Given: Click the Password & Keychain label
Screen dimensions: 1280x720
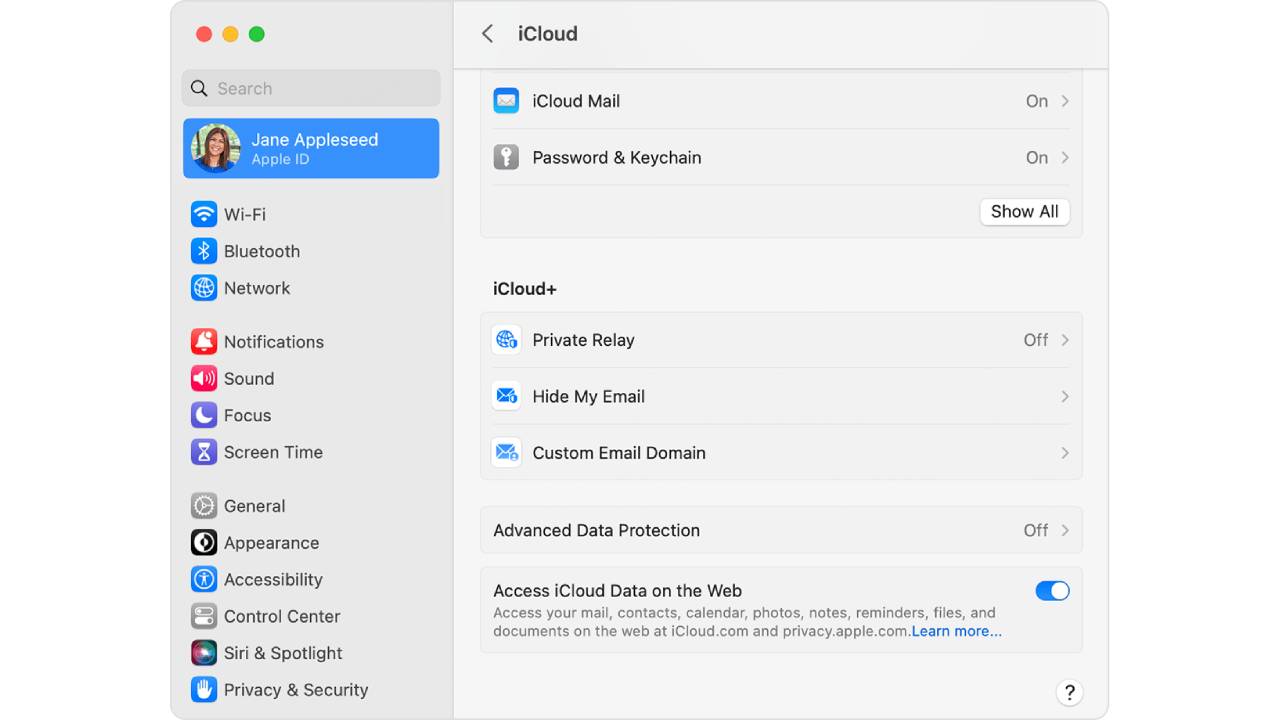Looking at the screenshot, I should coord(617,157).
